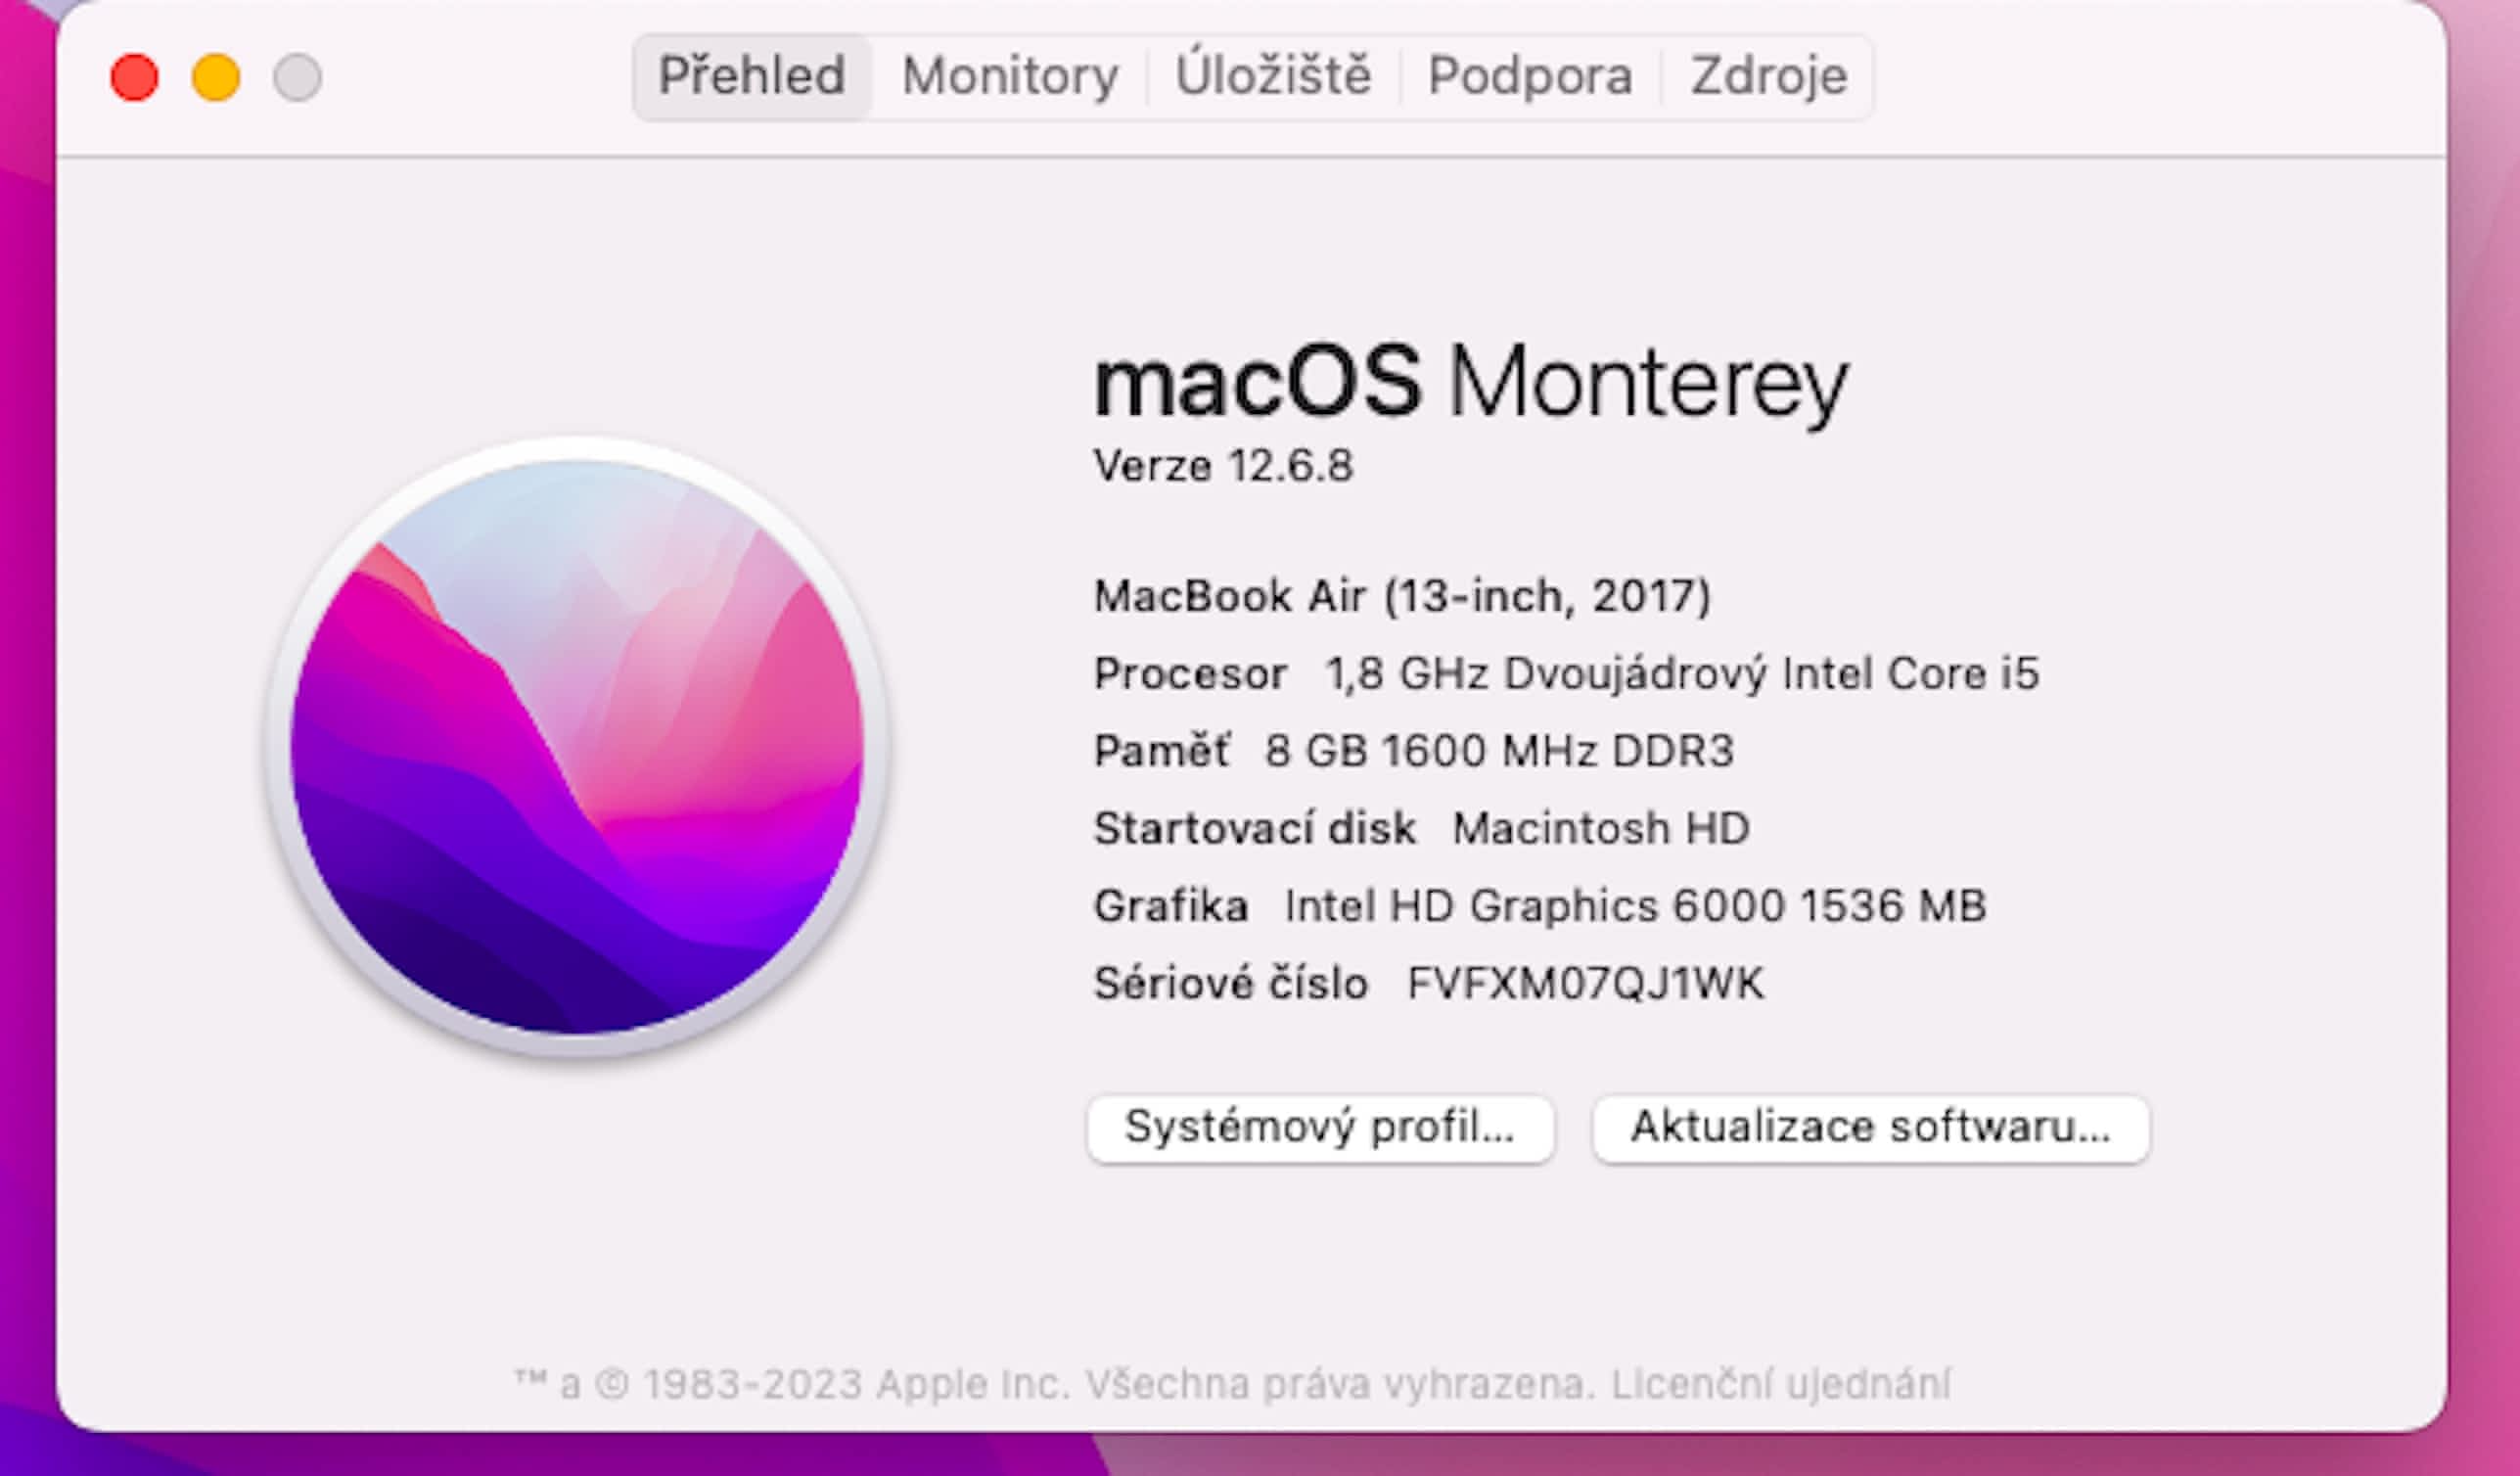Open the Licenční ujednání link
This screenshot has height=1476, width=2520.
point(1780,1385)
